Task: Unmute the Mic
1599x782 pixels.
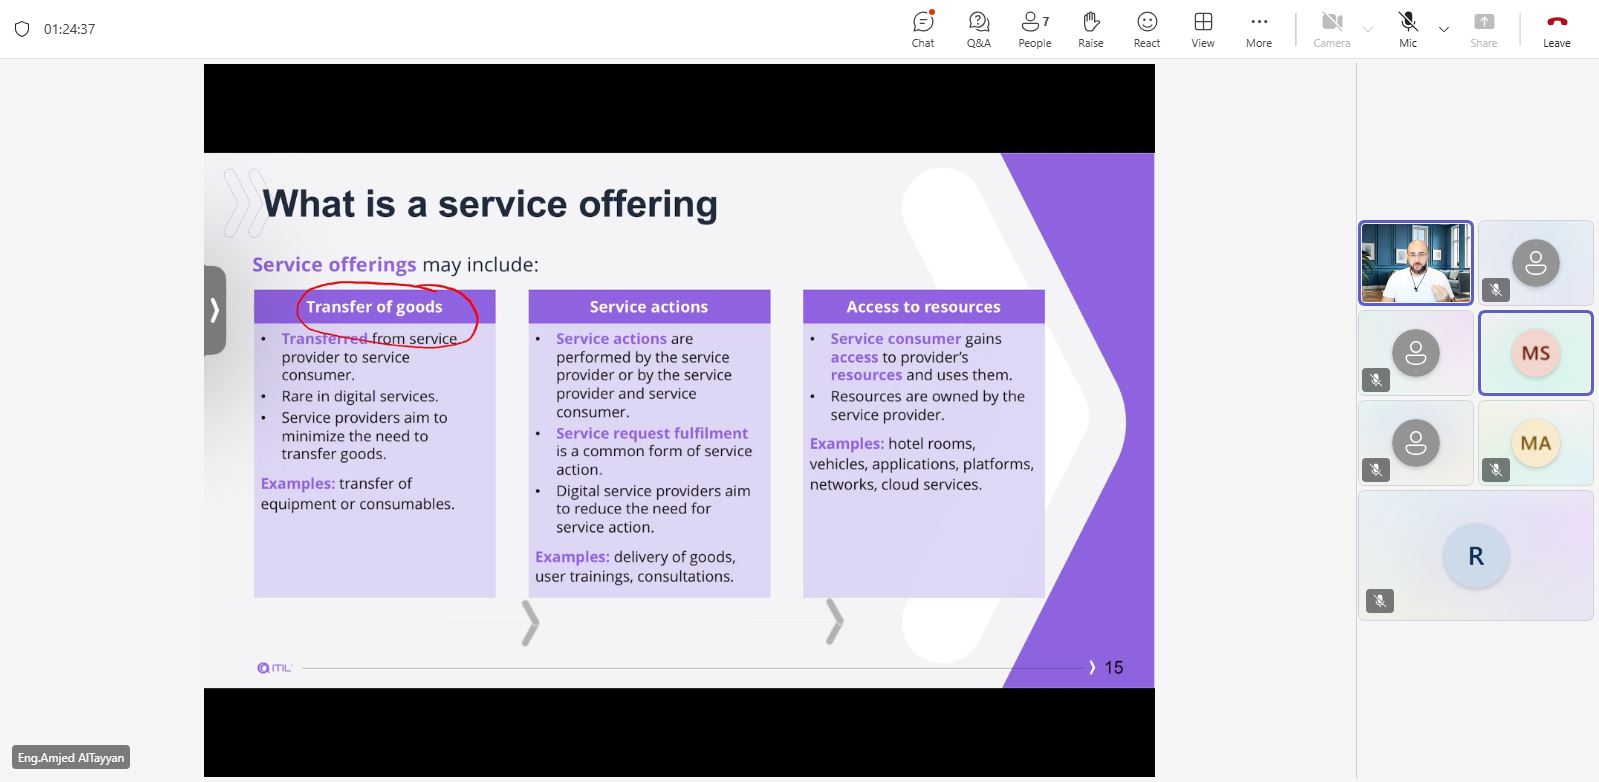Action: pos(1408,29)
